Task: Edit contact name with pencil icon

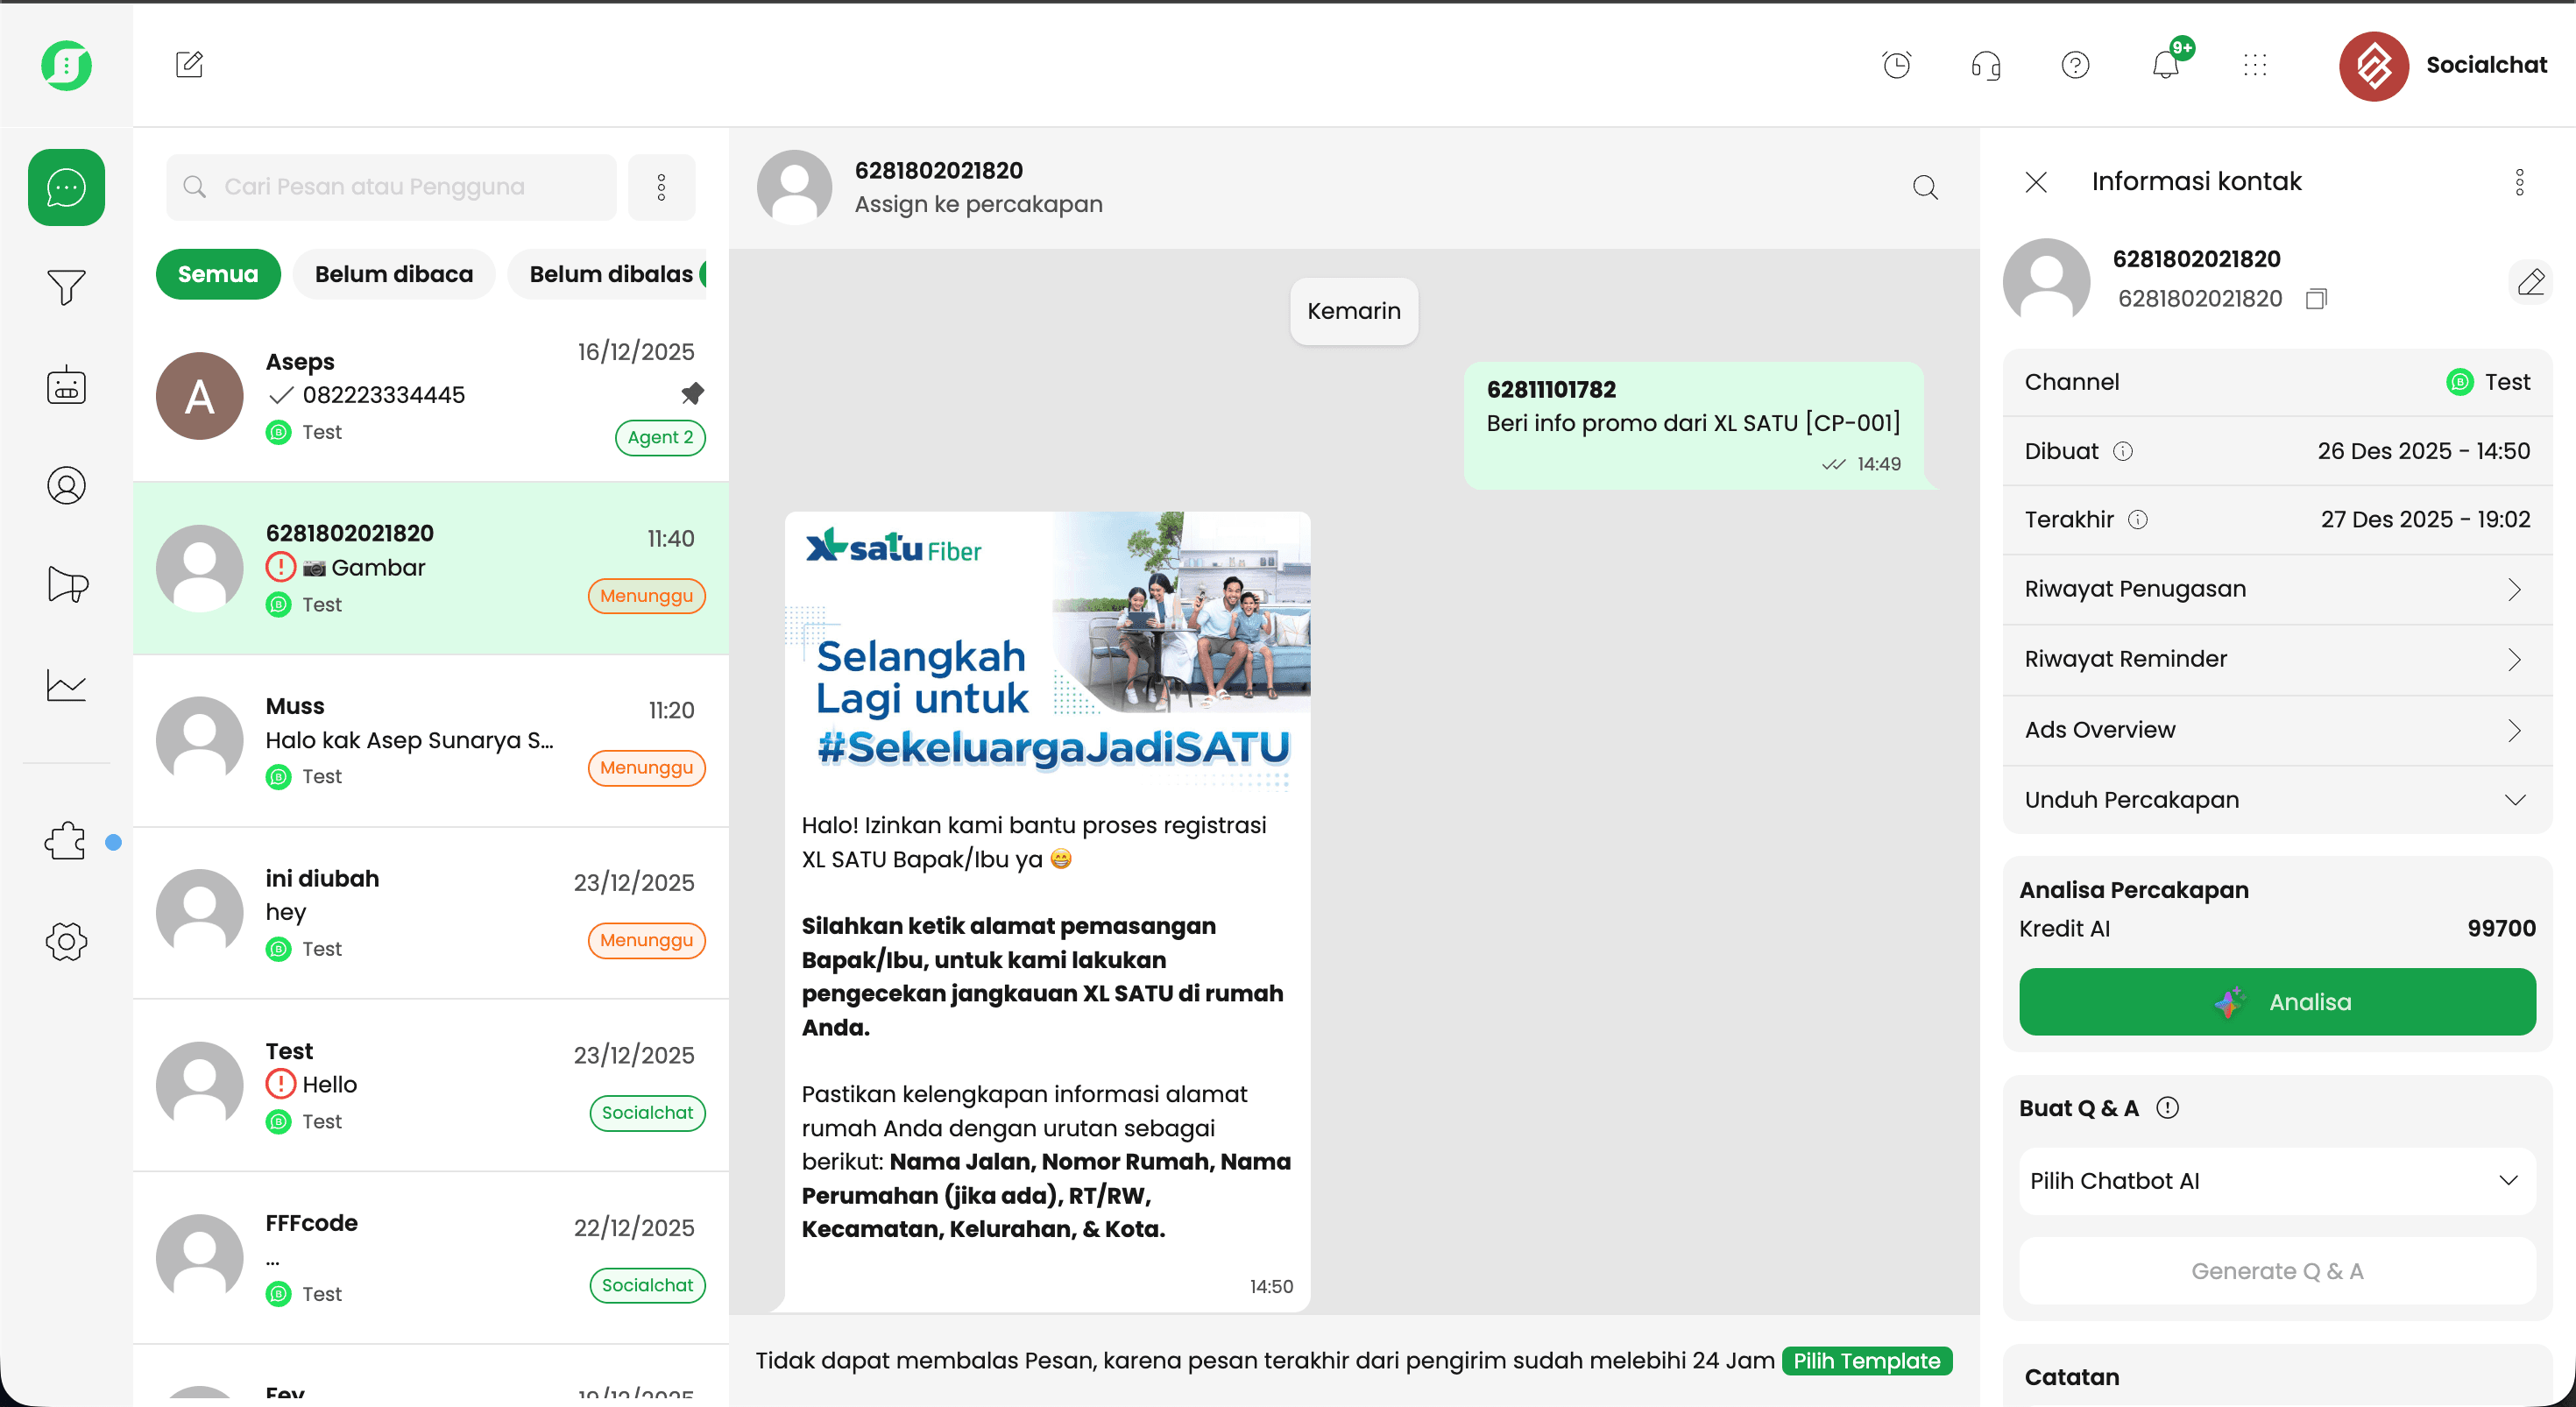Action: tap(2530, 282)
